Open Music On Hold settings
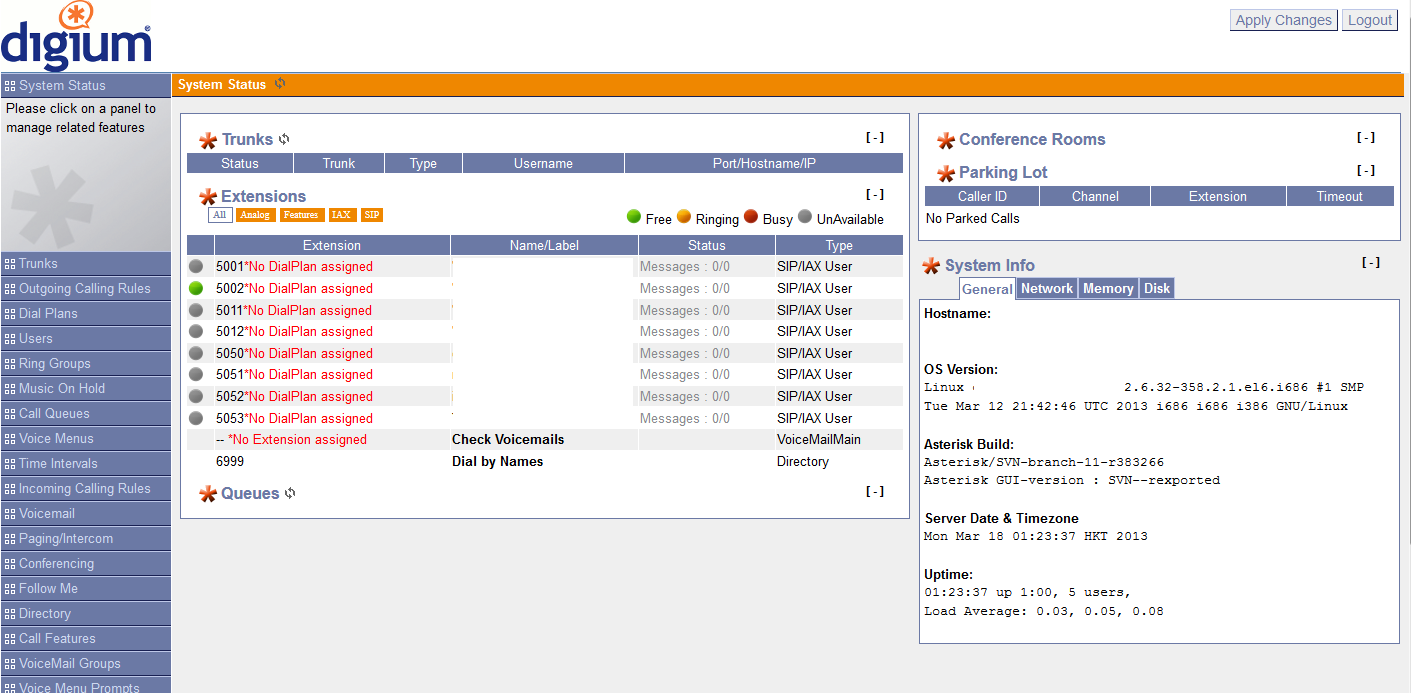Screen dimensions: 1411x693 tap(85, 389)
